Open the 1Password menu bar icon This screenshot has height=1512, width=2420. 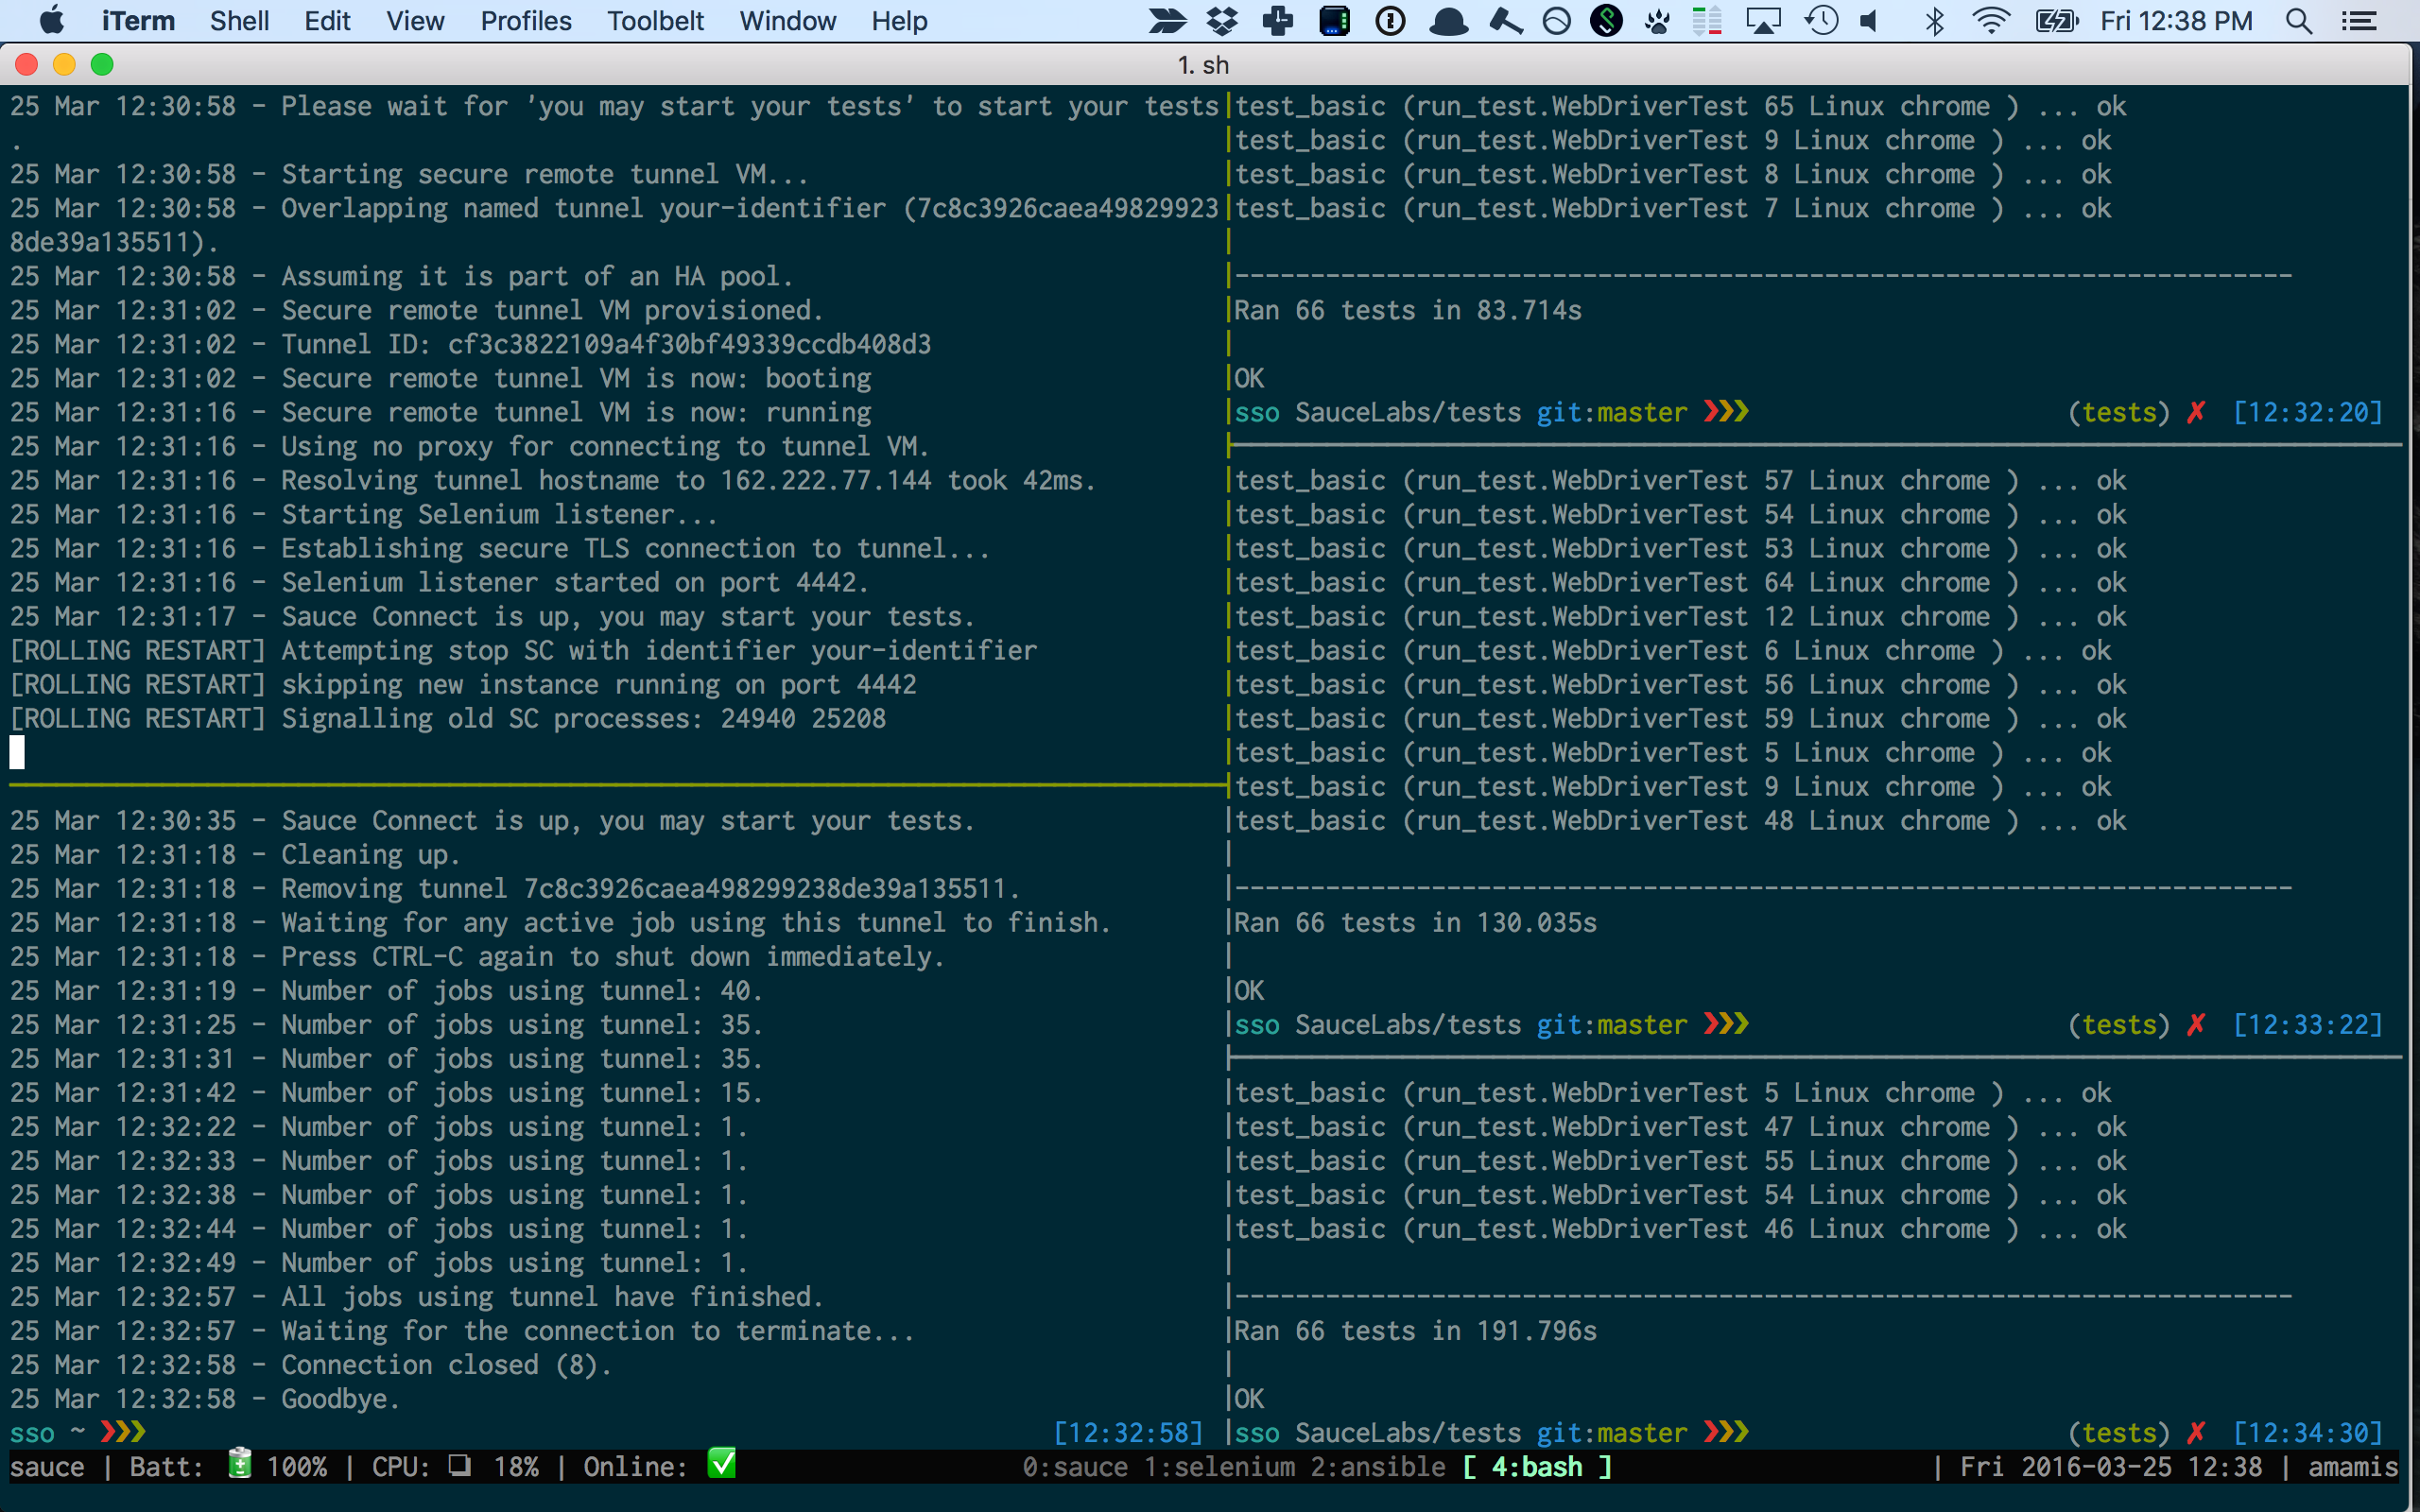pyautogui.click(x=1390, y=21)
